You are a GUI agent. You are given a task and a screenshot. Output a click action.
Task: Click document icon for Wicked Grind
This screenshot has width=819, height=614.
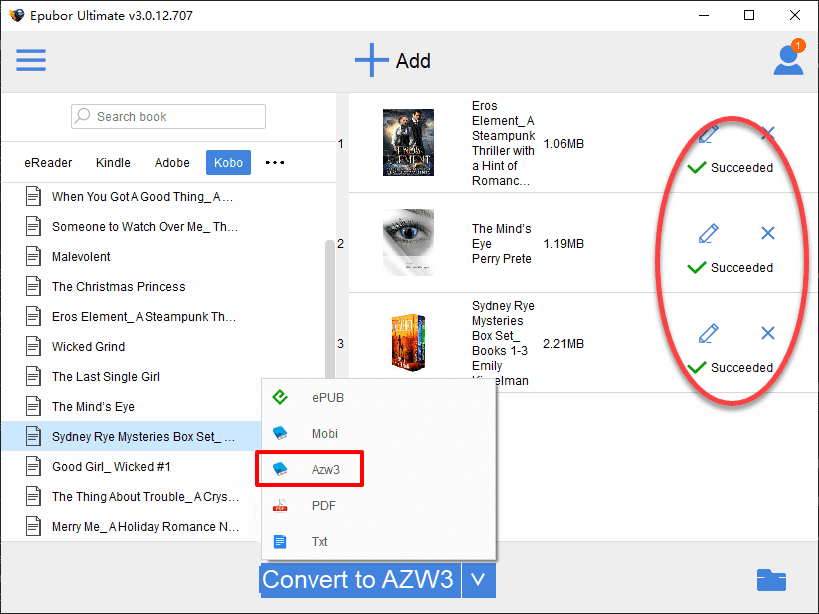click(33, 346)
